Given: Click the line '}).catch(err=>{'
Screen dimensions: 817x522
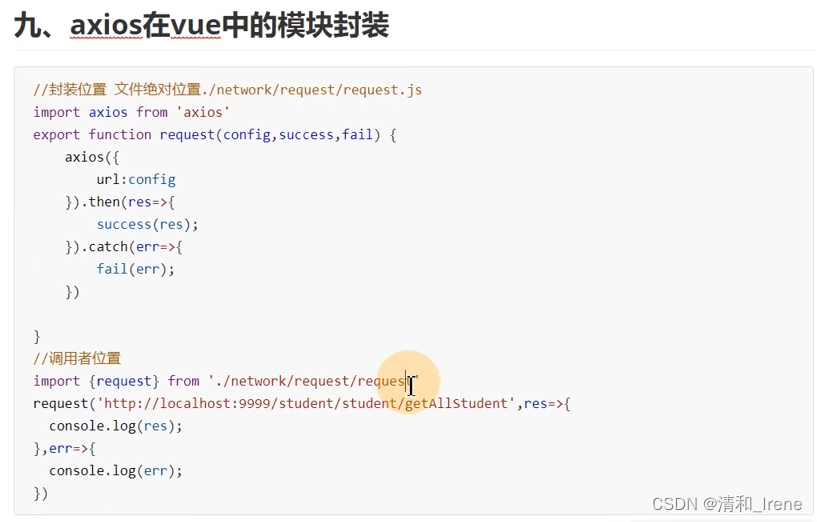Looking at the screenshot, I should point(123,246).
